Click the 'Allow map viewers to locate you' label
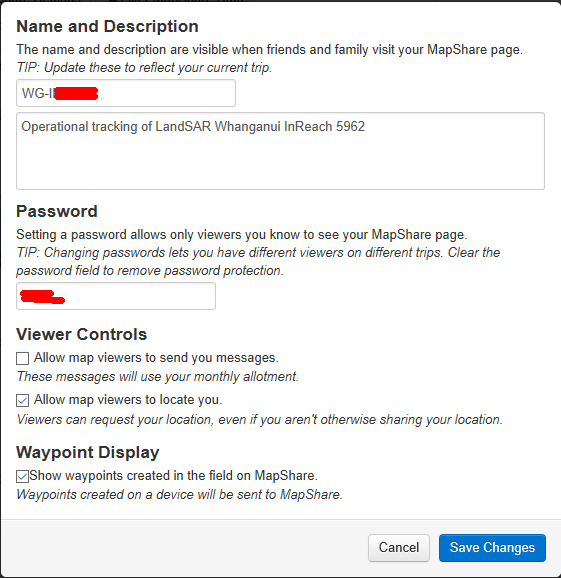Screen dimensions: 561x578 [x=128, y=400]
